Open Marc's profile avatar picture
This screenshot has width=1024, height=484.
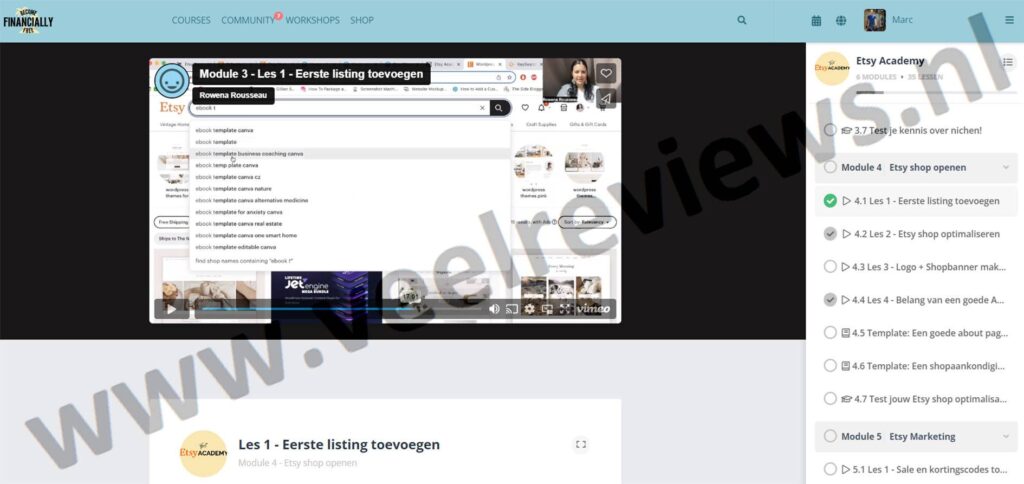tap(874, 20)
